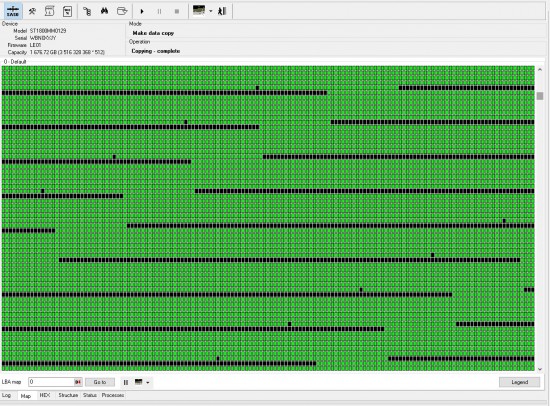
Task: Pause the process using toolbar pause button
Action: pyautogui.click(x=159, y=11)
